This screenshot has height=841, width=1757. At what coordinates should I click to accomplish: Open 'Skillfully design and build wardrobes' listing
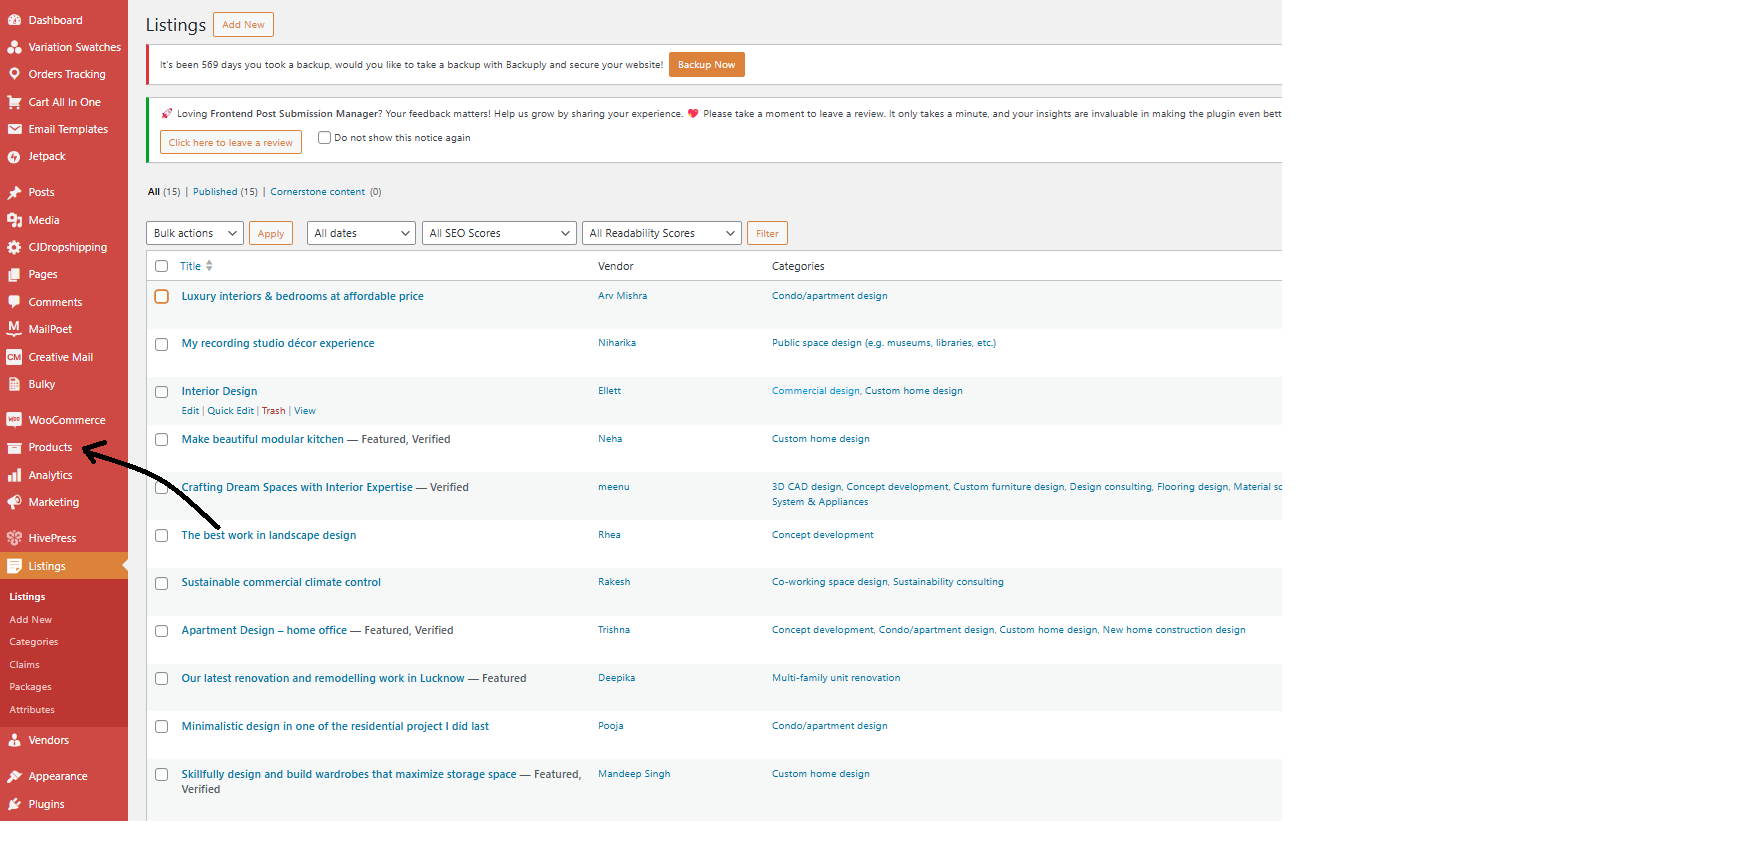pos(349,774)
